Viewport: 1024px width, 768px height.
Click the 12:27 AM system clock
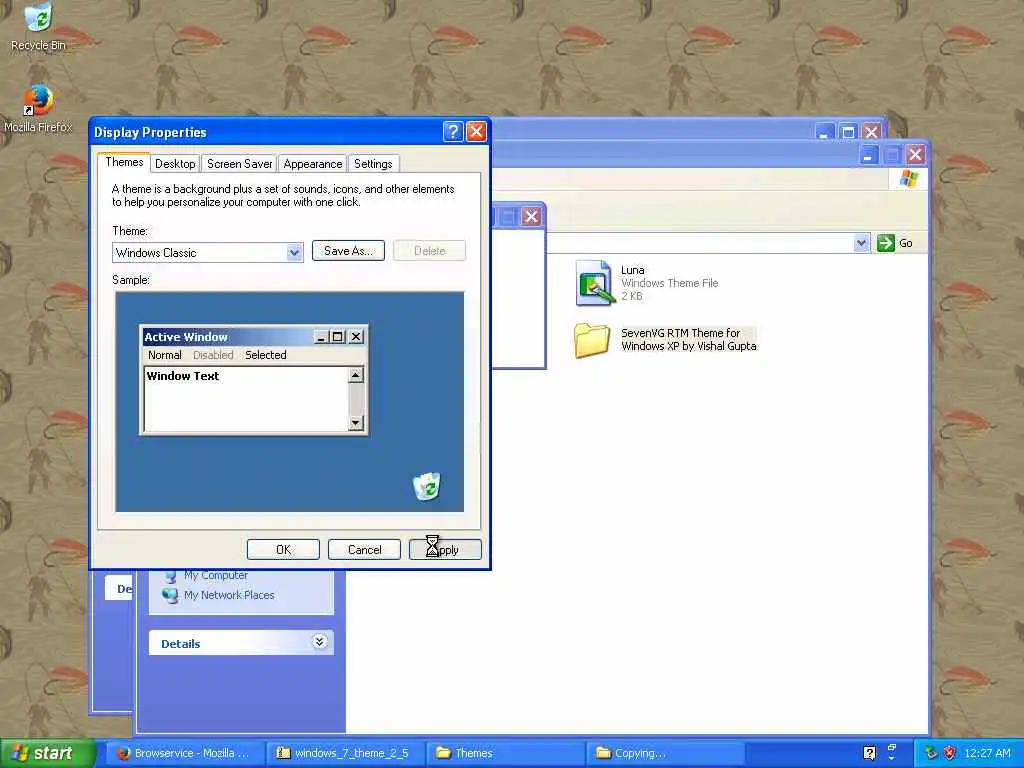click(987, 753)
